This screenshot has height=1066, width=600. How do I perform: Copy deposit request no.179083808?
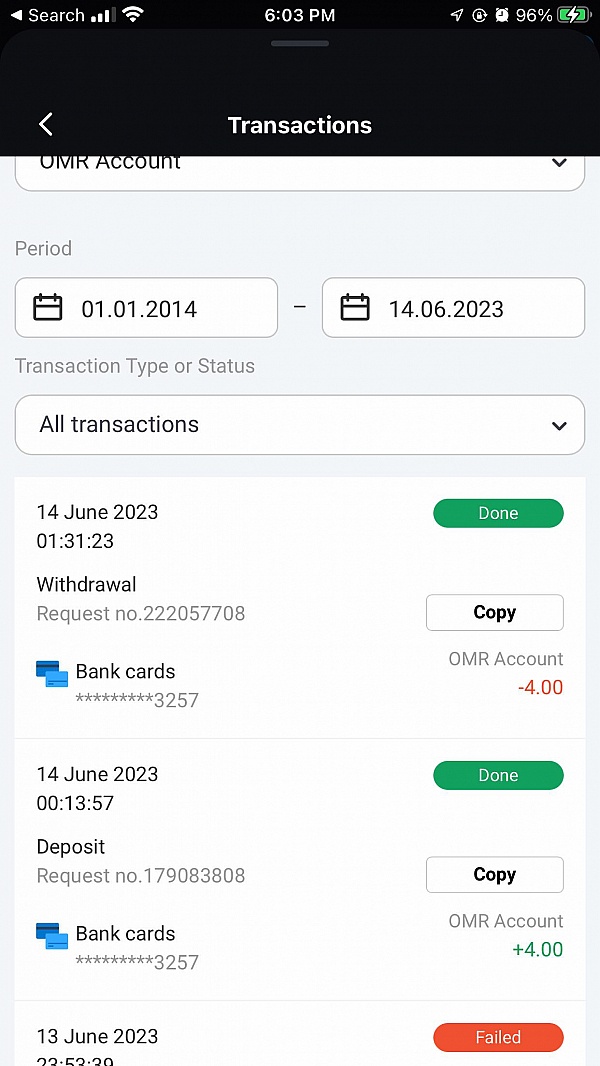click(x=494, y=875)
